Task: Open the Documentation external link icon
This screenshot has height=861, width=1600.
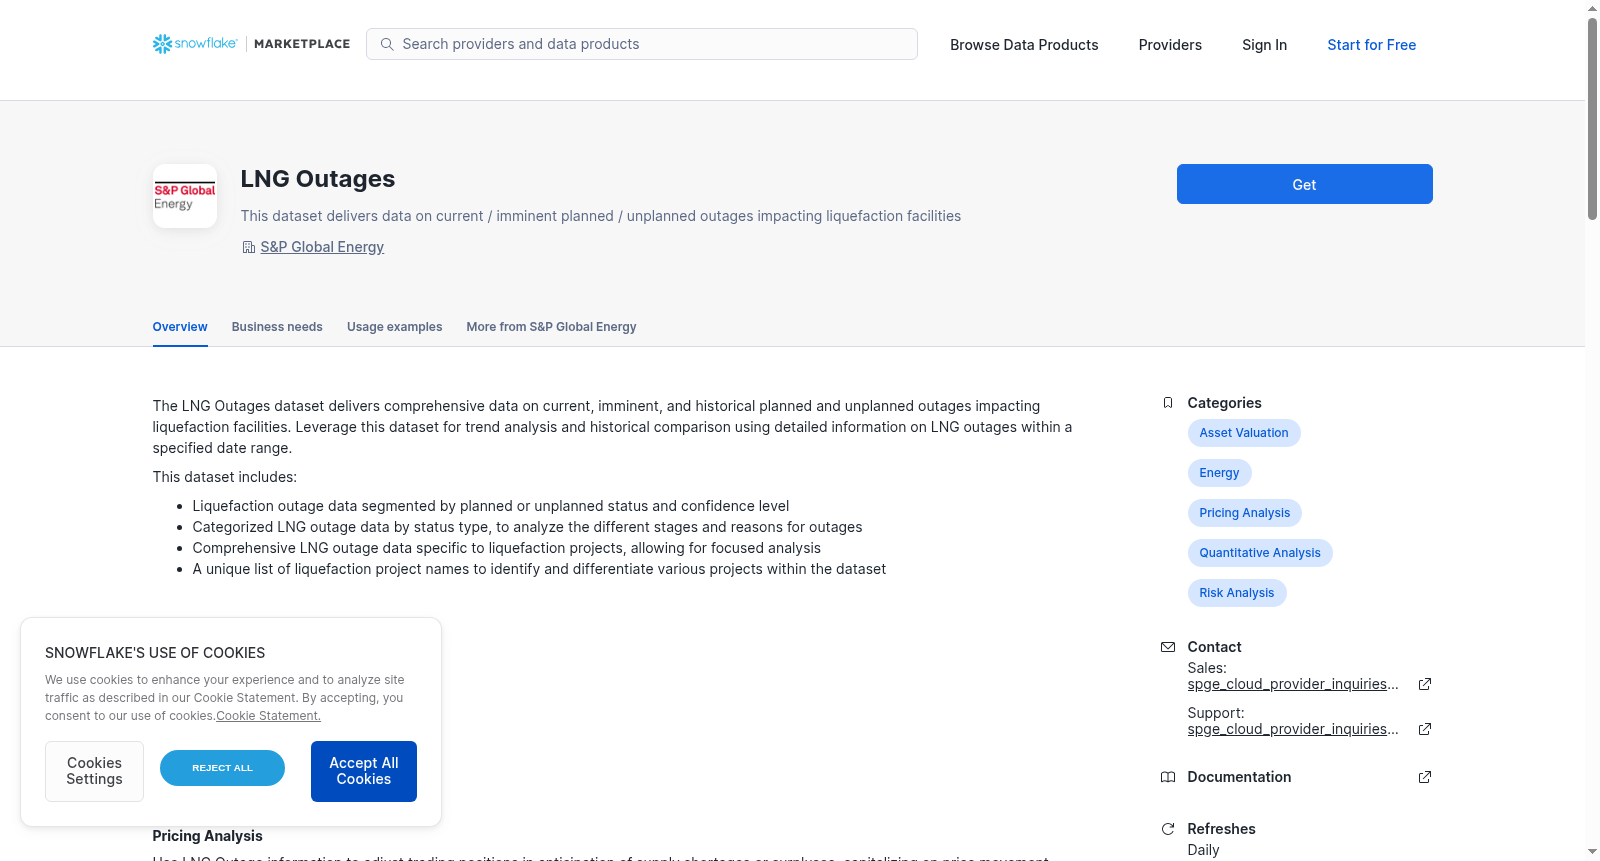Action: (x=1425, y=777)
